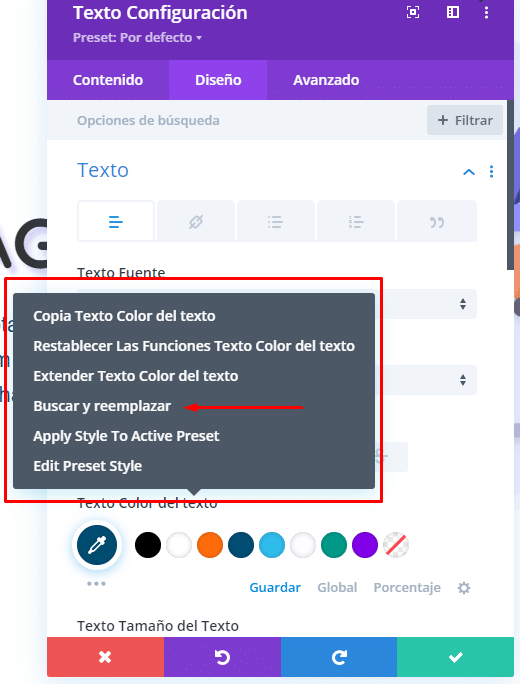The height and width of the screenshot is (684, 520).
Task: Select Apply Style To Active Preset
Action: click(126, 436)
